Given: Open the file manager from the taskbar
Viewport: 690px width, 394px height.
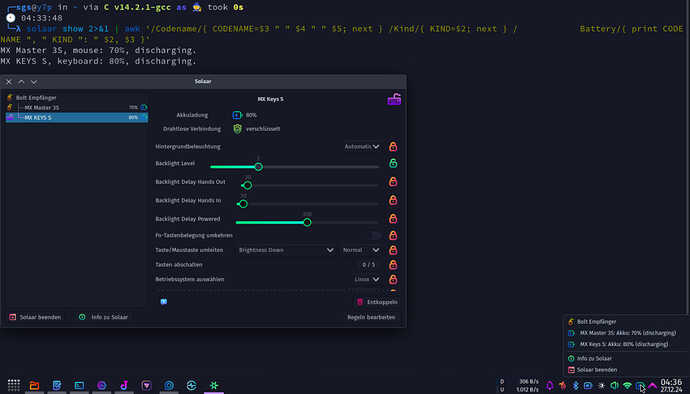Looking at the screenshot, I should 34,386.
